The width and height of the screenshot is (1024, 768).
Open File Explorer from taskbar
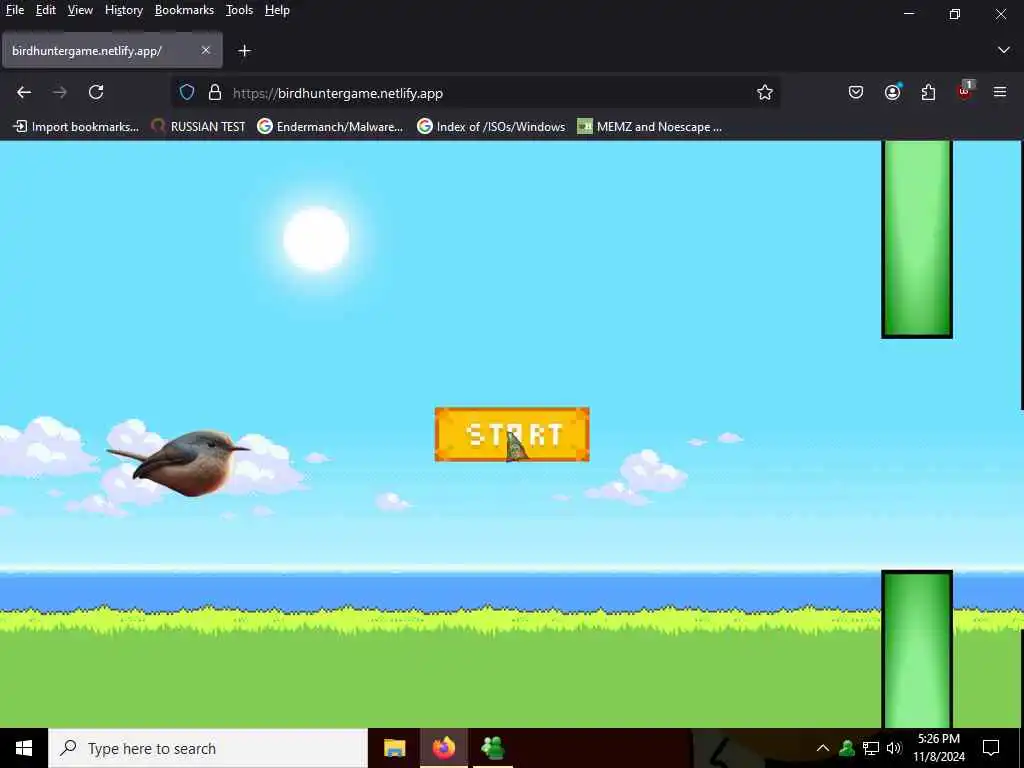(x=394, y=748)
